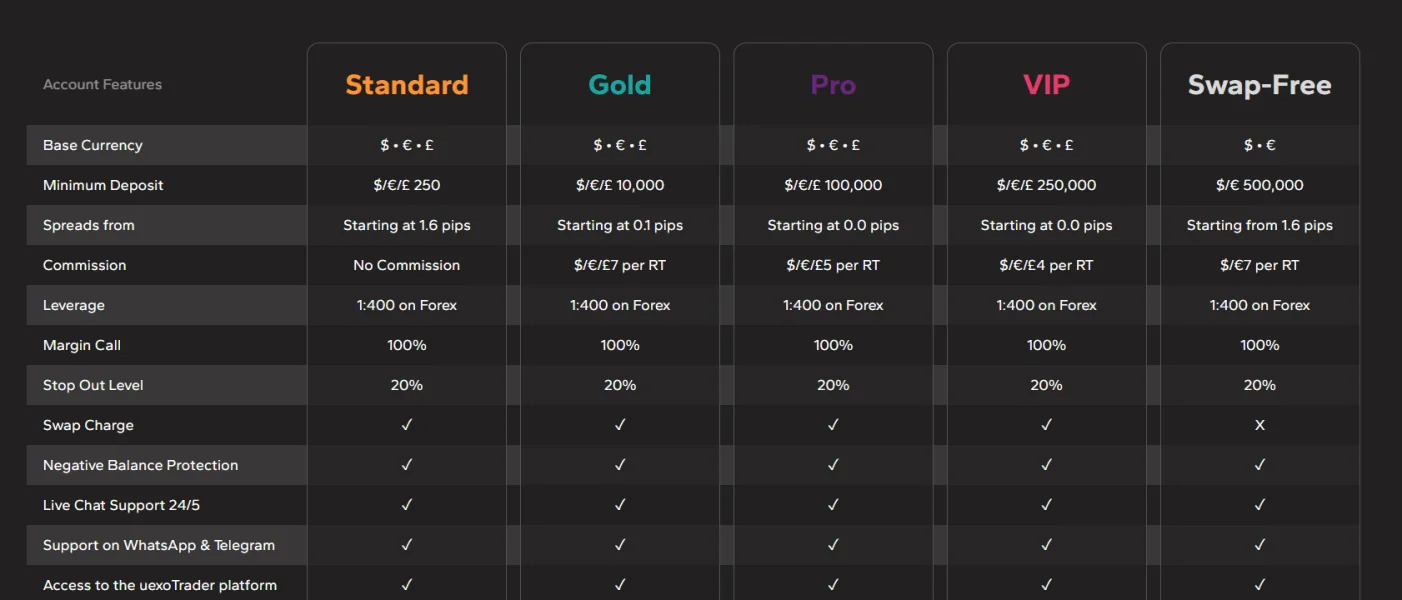The width and height of the screenshot is (1402, 600).
Task: Click the VIP minimum deposit of 250,000
Action: click(x=1046, y=185)
